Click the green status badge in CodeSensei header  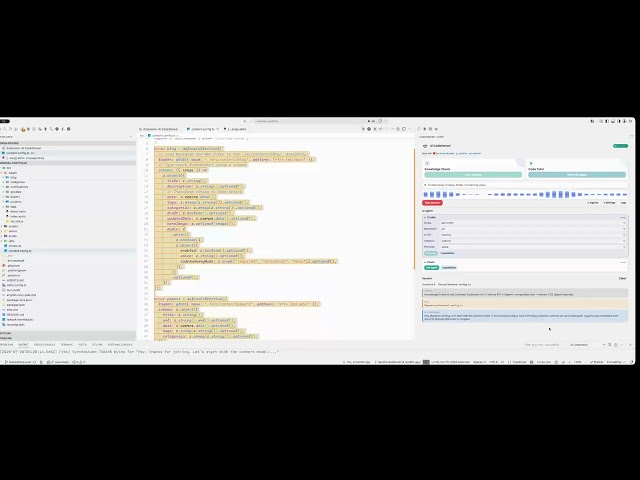click(x=620, y=146)
